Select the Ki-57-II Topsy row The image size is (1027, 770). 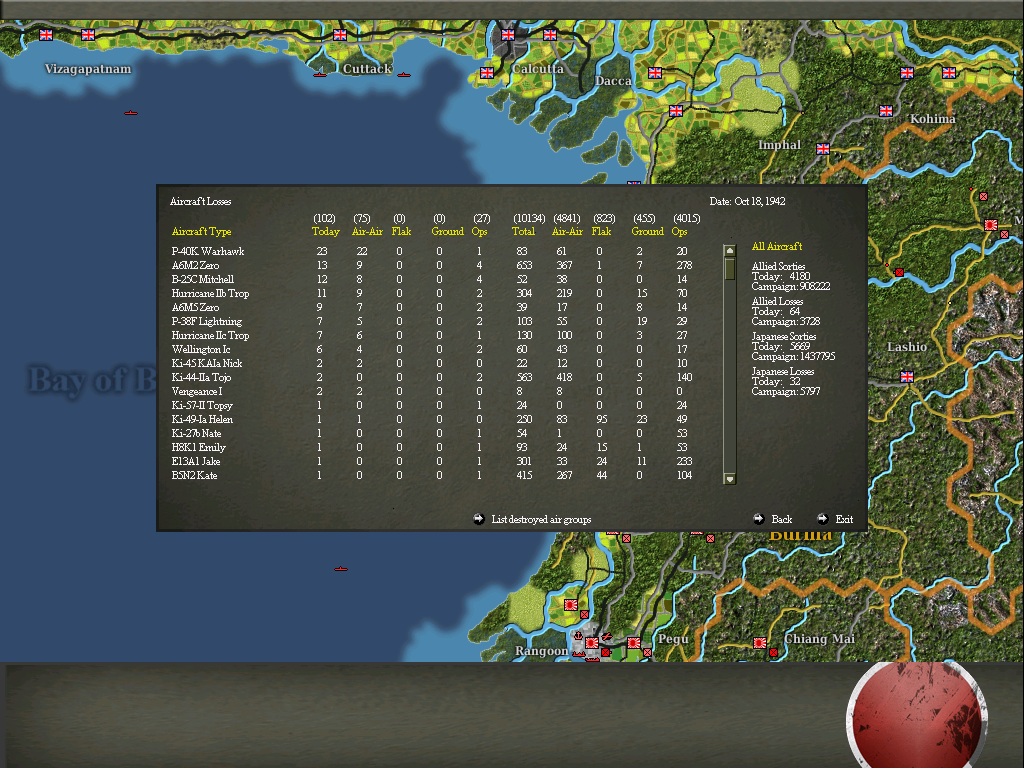[432, 405]
